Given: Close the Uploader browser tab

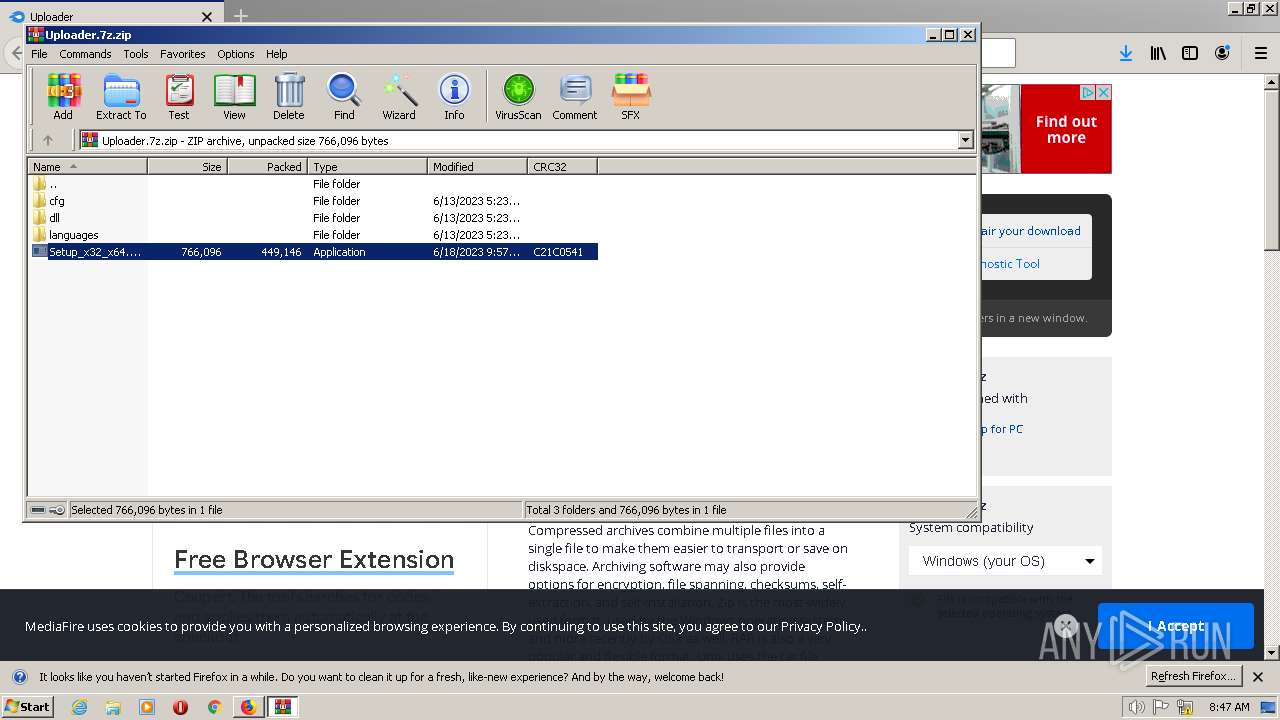Looking at the screenshot, I should click(207, 17).
